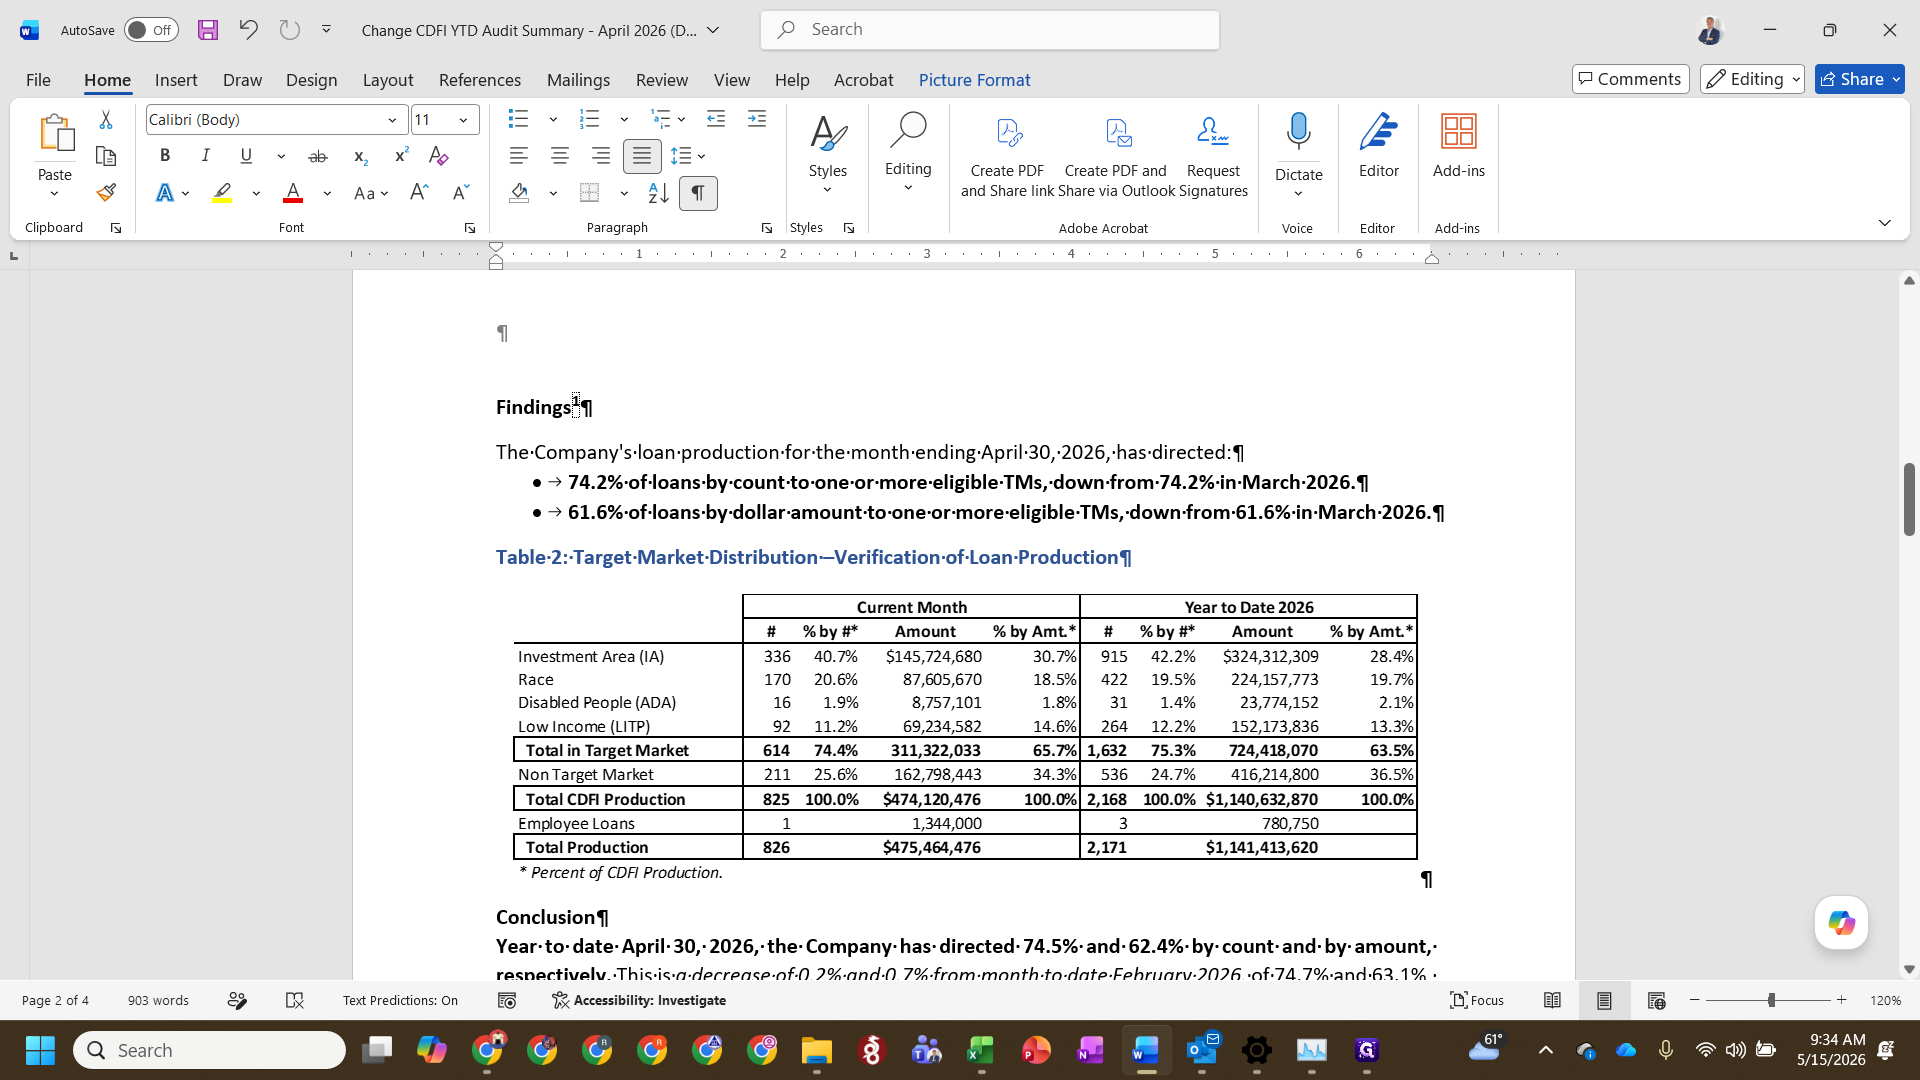Apply subscript formatting

click(x=361, y=156)
